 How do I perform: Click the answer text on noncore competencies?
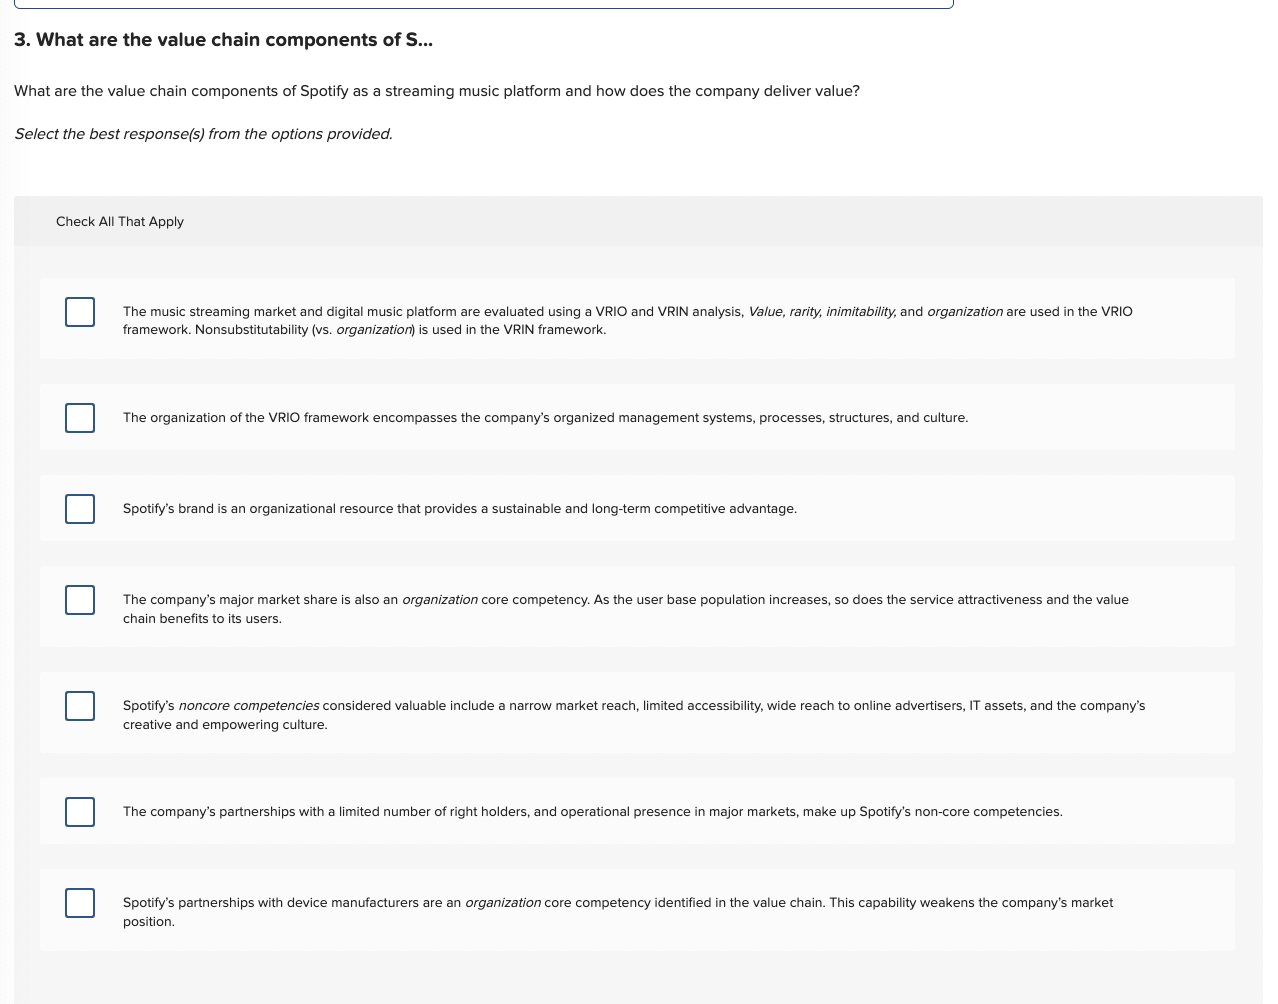coord(634,715)
